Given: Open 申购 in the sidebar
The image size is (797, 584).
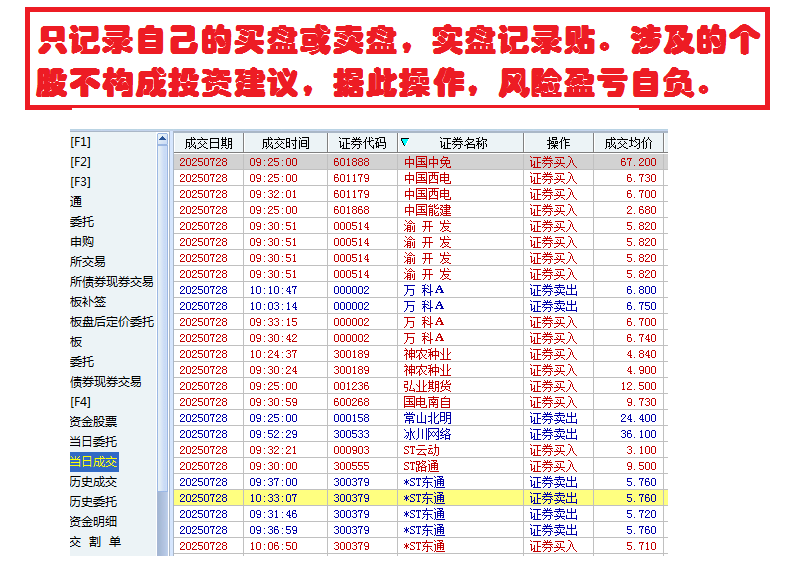Looking at the screenshot, I should 82,242.
